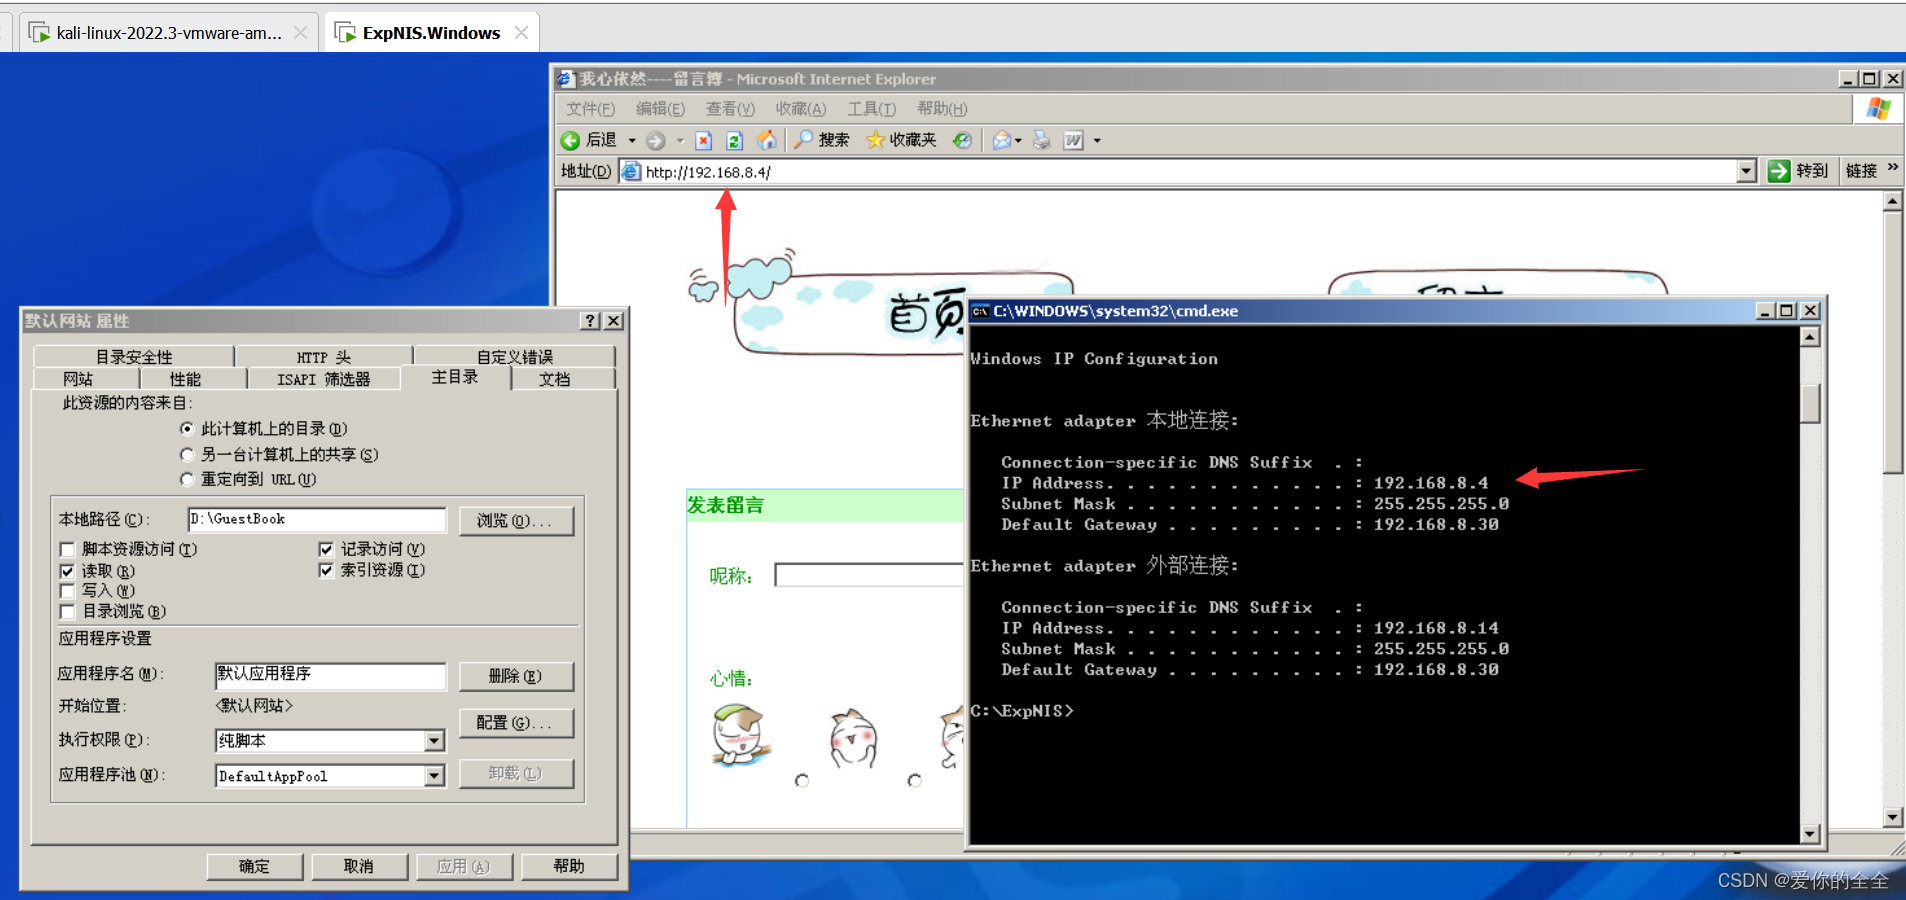Switch to Directory Security (目录安全性) tab
This screenshot has width=1906, height=900.
click(134, 357)
